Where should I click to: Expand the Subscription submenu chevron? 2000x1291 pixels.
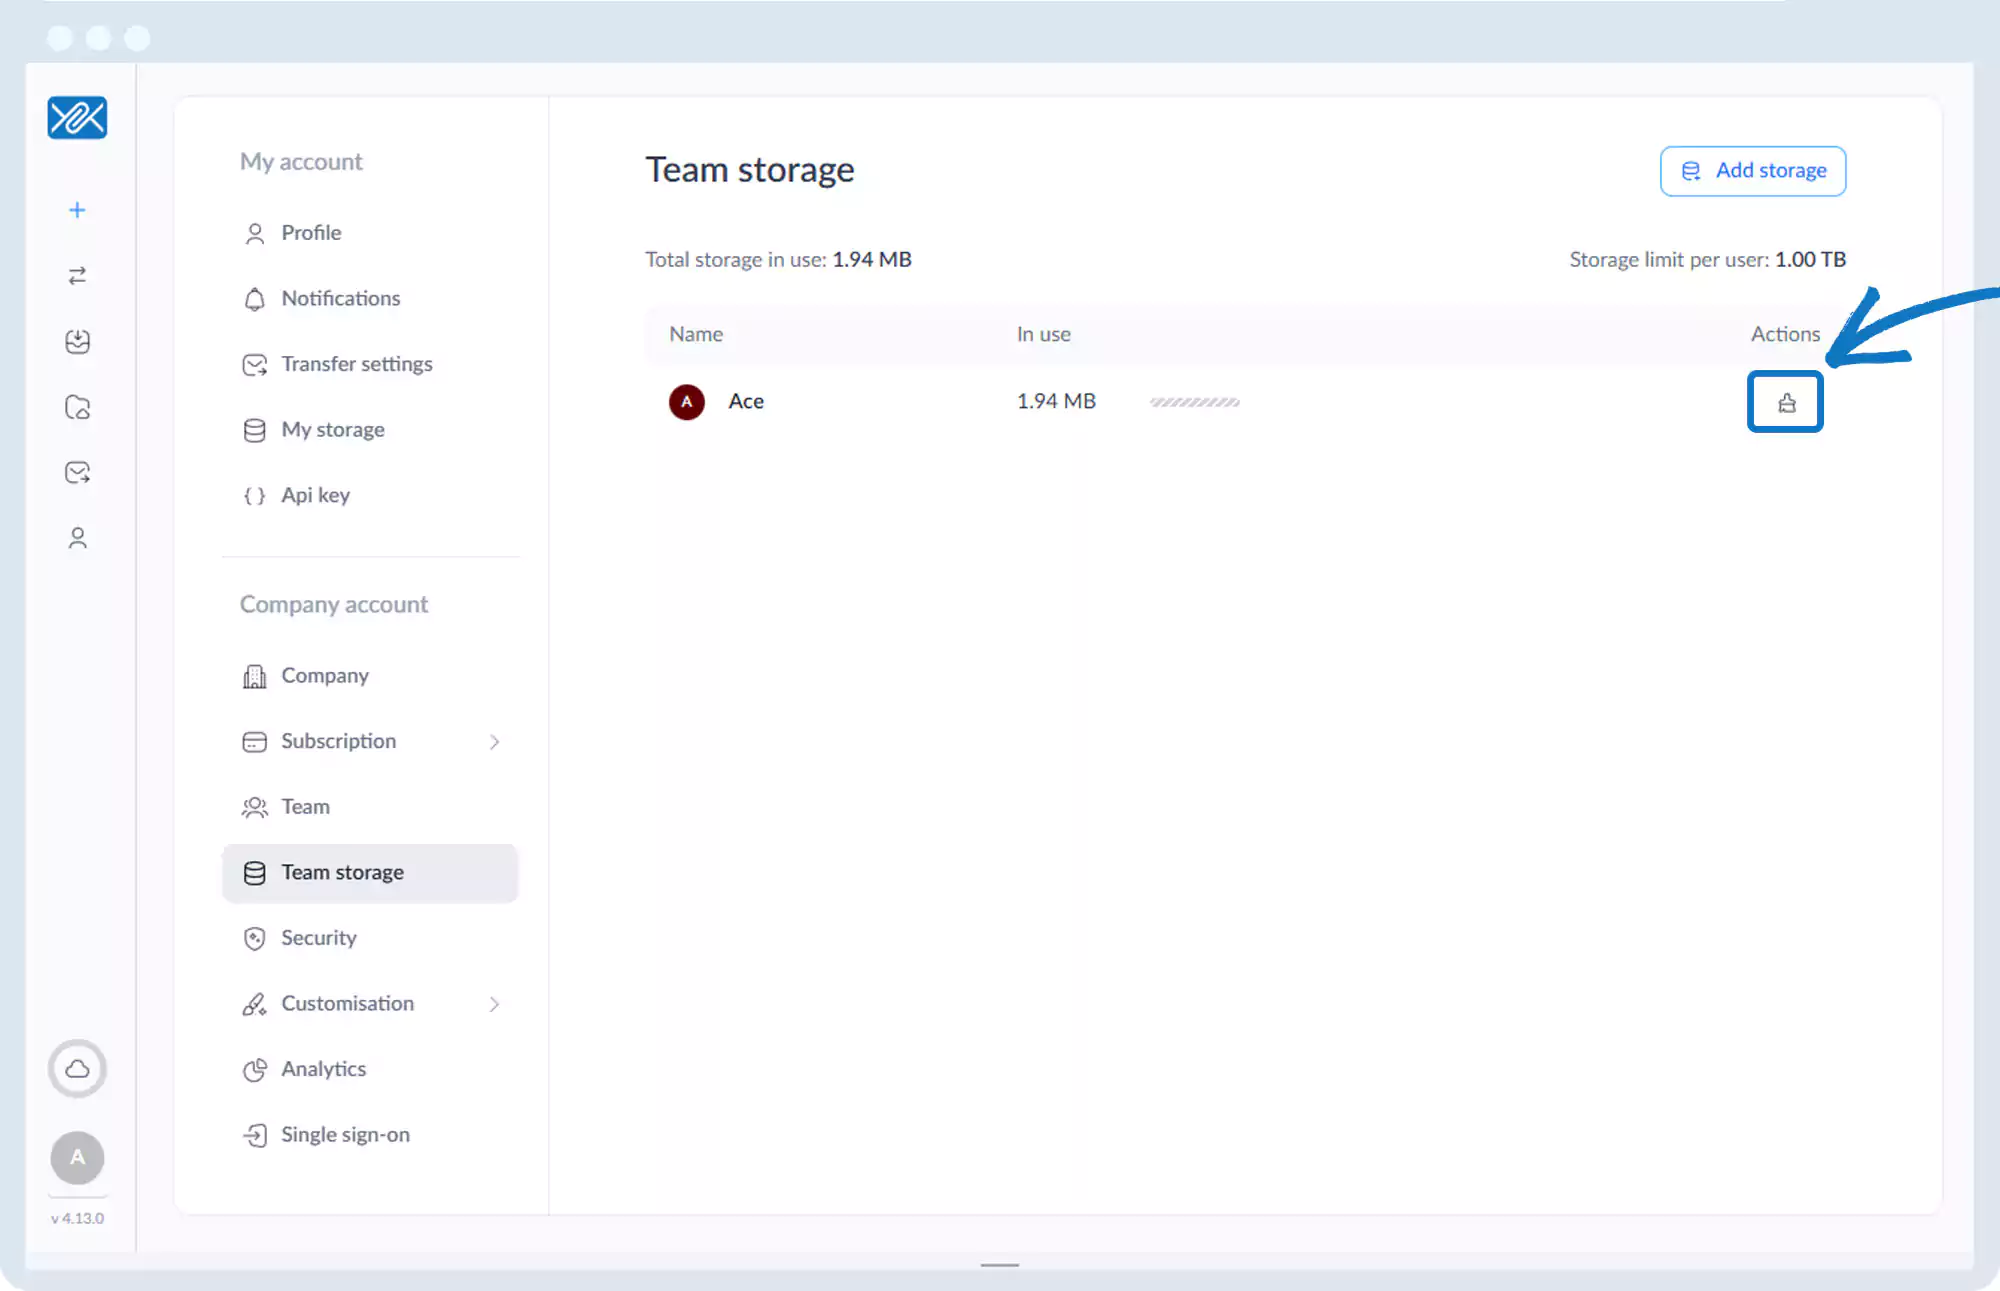pyautogui.click(x=494, y=742)
